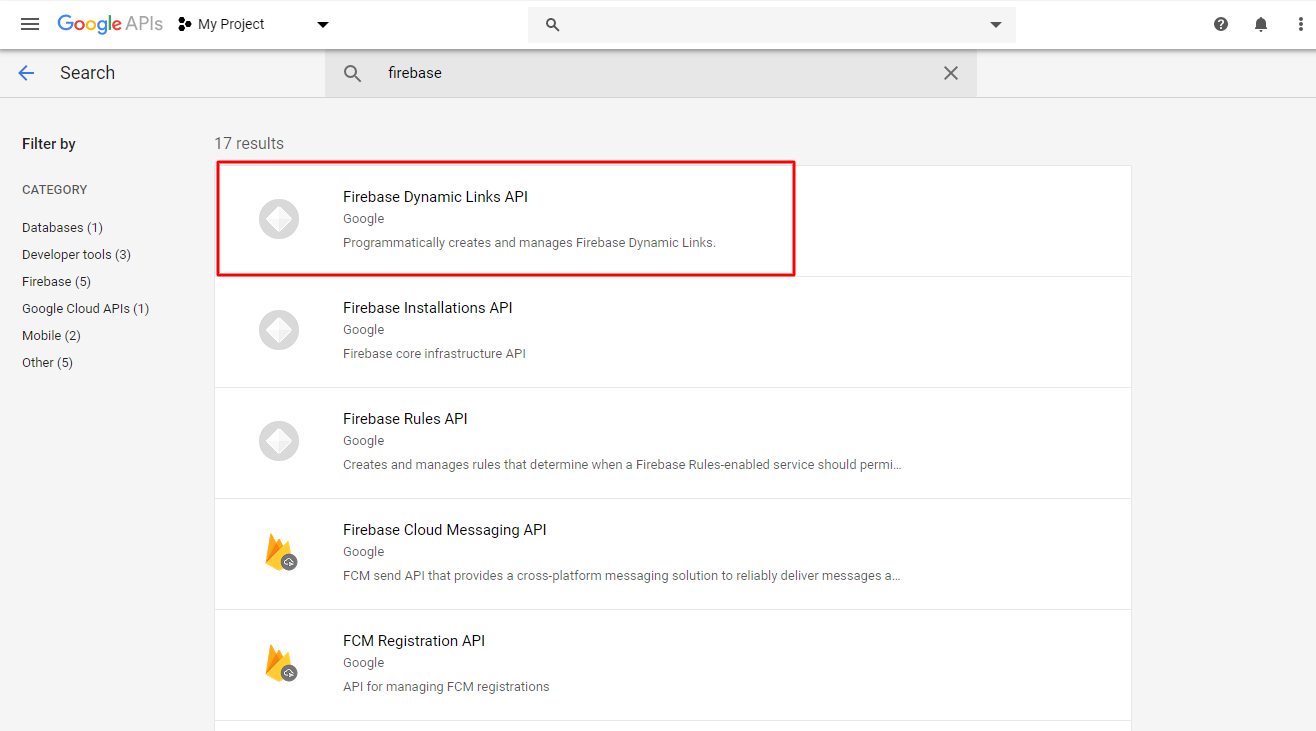This screenshot has width=1316, height=731.
Task: Open the hamburger navigation menu
Action: 30,24
